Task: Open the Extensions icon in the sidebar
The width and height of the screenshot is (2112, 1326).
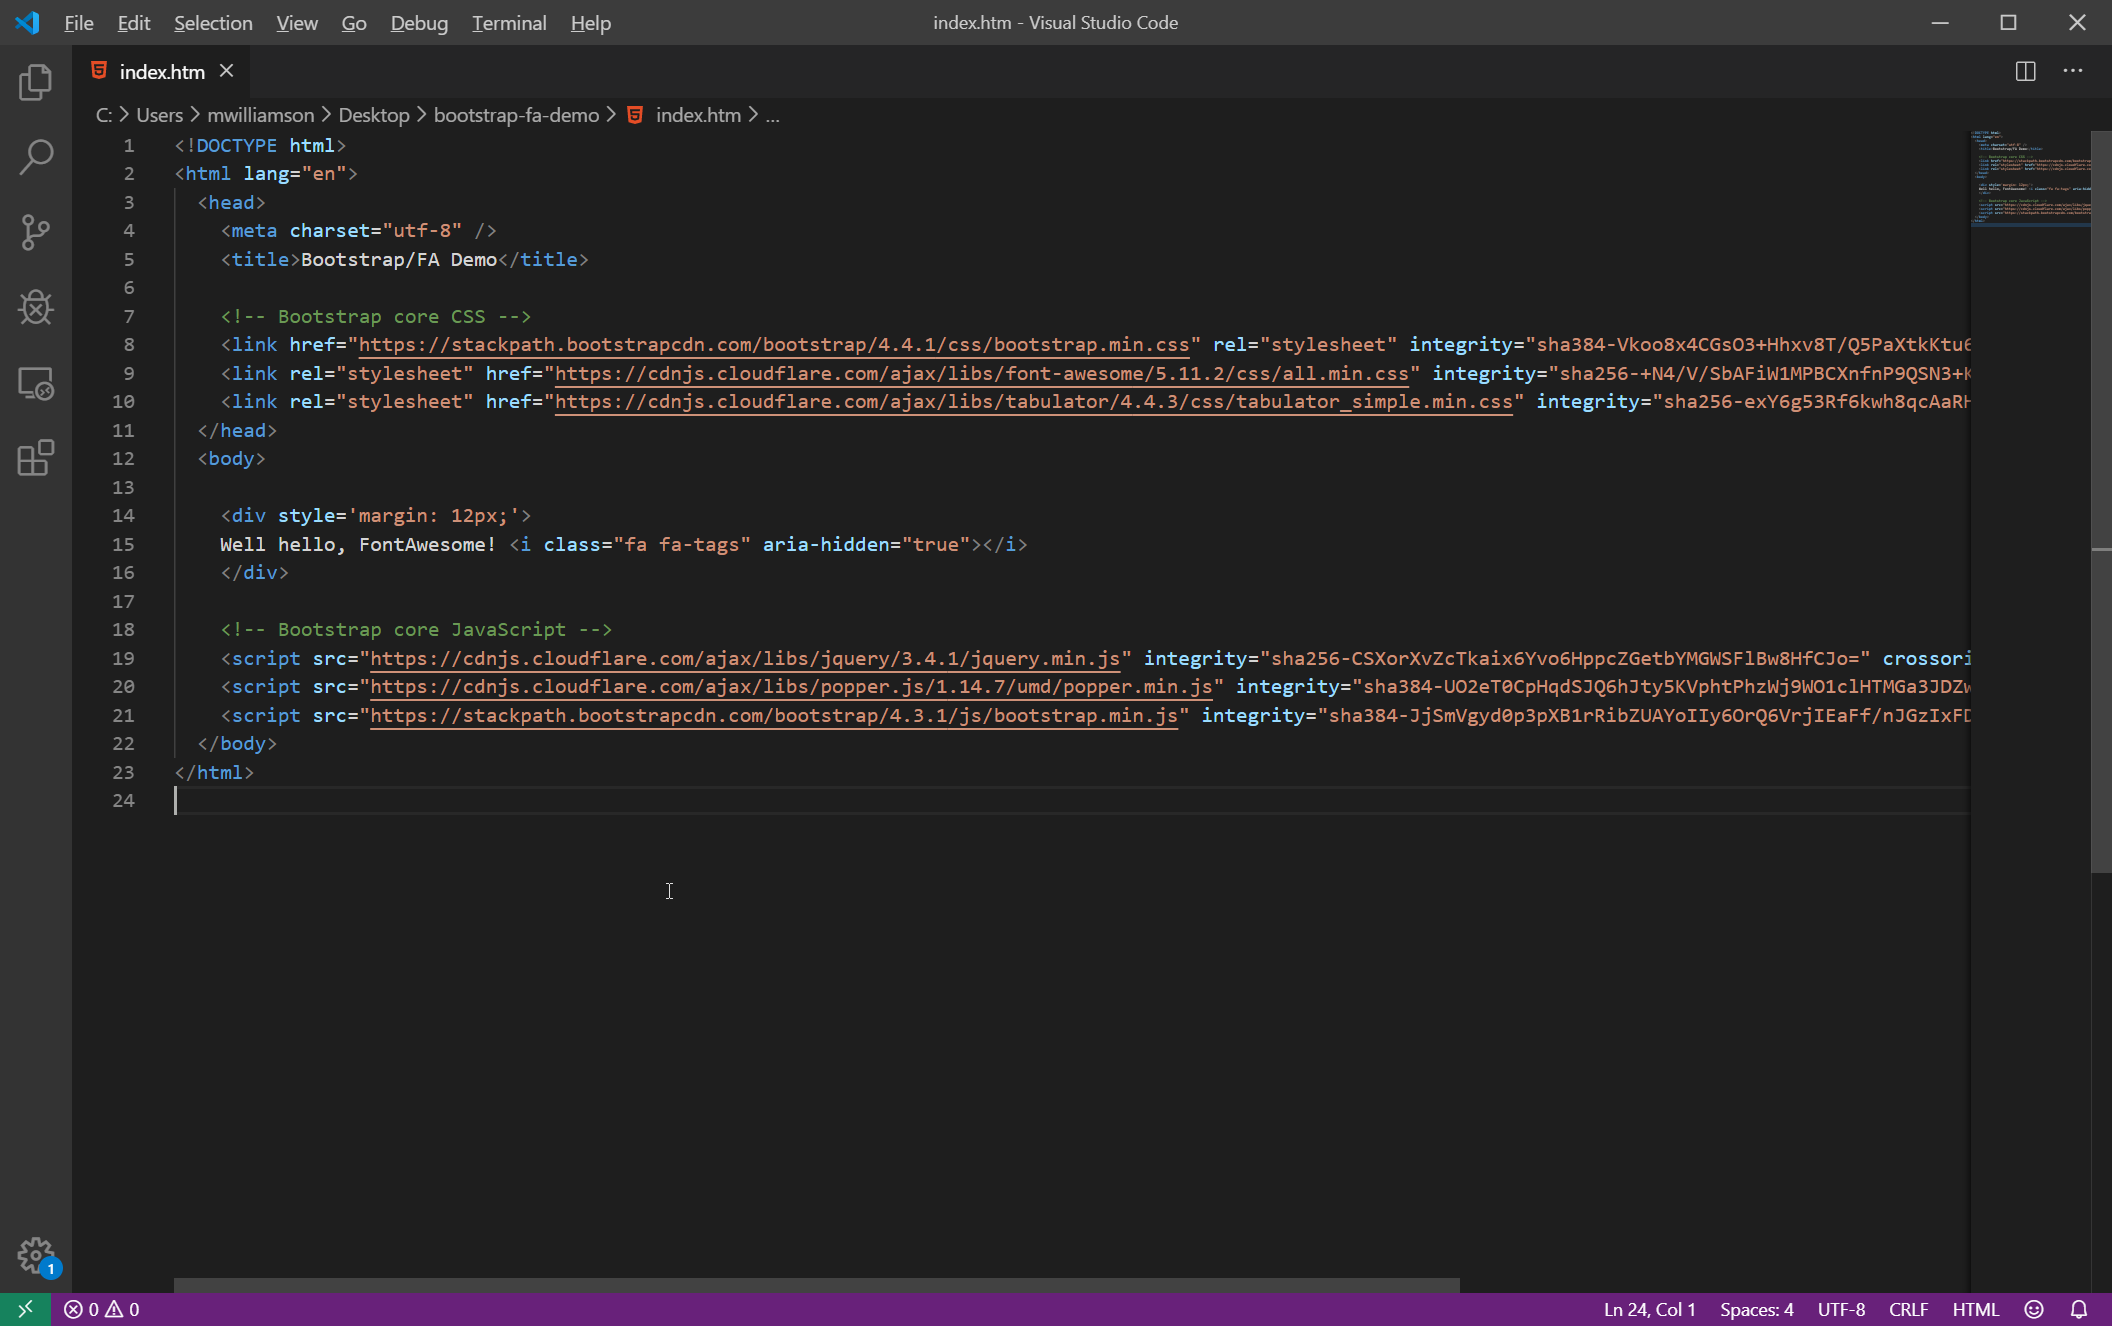Action: 36,458
